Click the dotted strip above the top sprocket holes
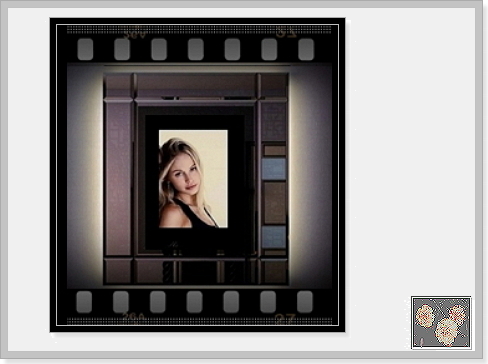Screen dimensions: 488x364 click(x=199, y=30)
